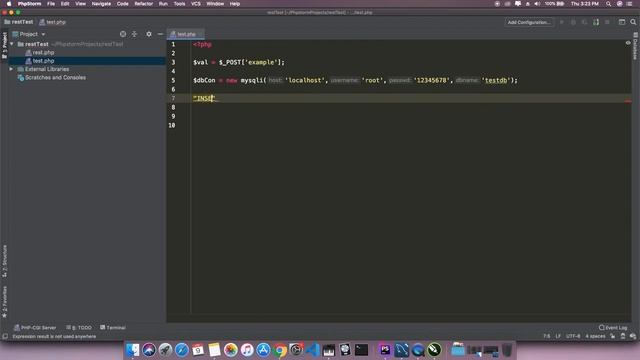Click the Search Everywhere magnifier icon in PhpStorm toolbar
The height and width of the screenshot is (360, 640).
633,22
